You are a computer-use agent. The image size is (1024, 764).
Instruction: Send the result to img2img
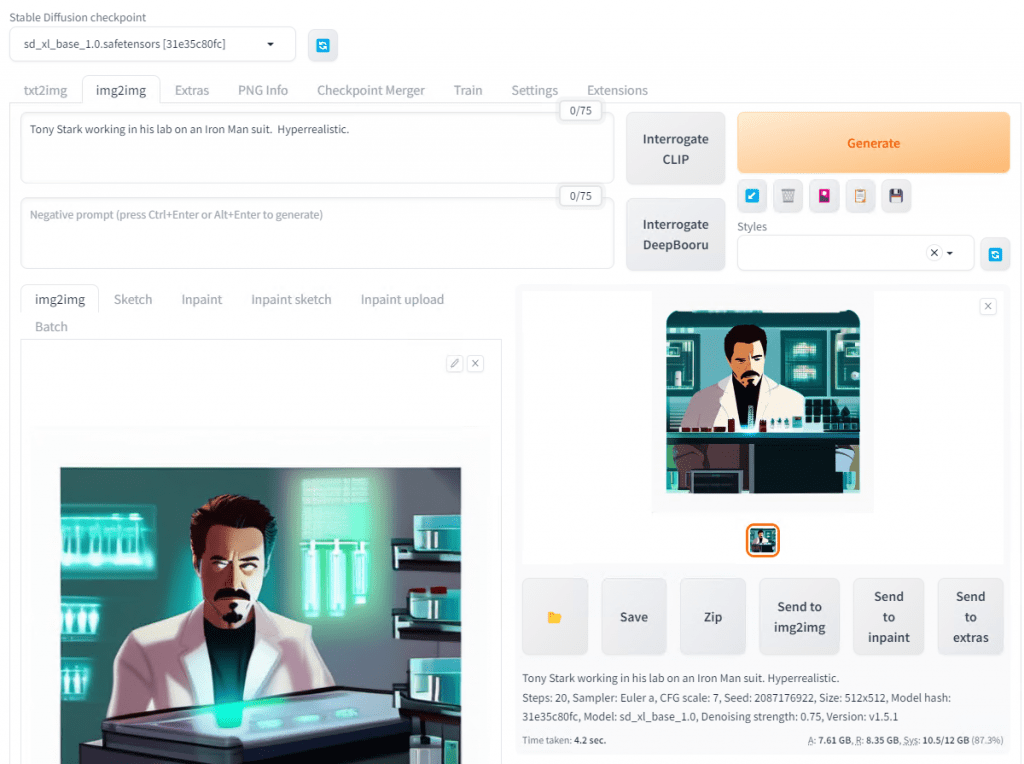pyautogui.click(x=799, y=616)
